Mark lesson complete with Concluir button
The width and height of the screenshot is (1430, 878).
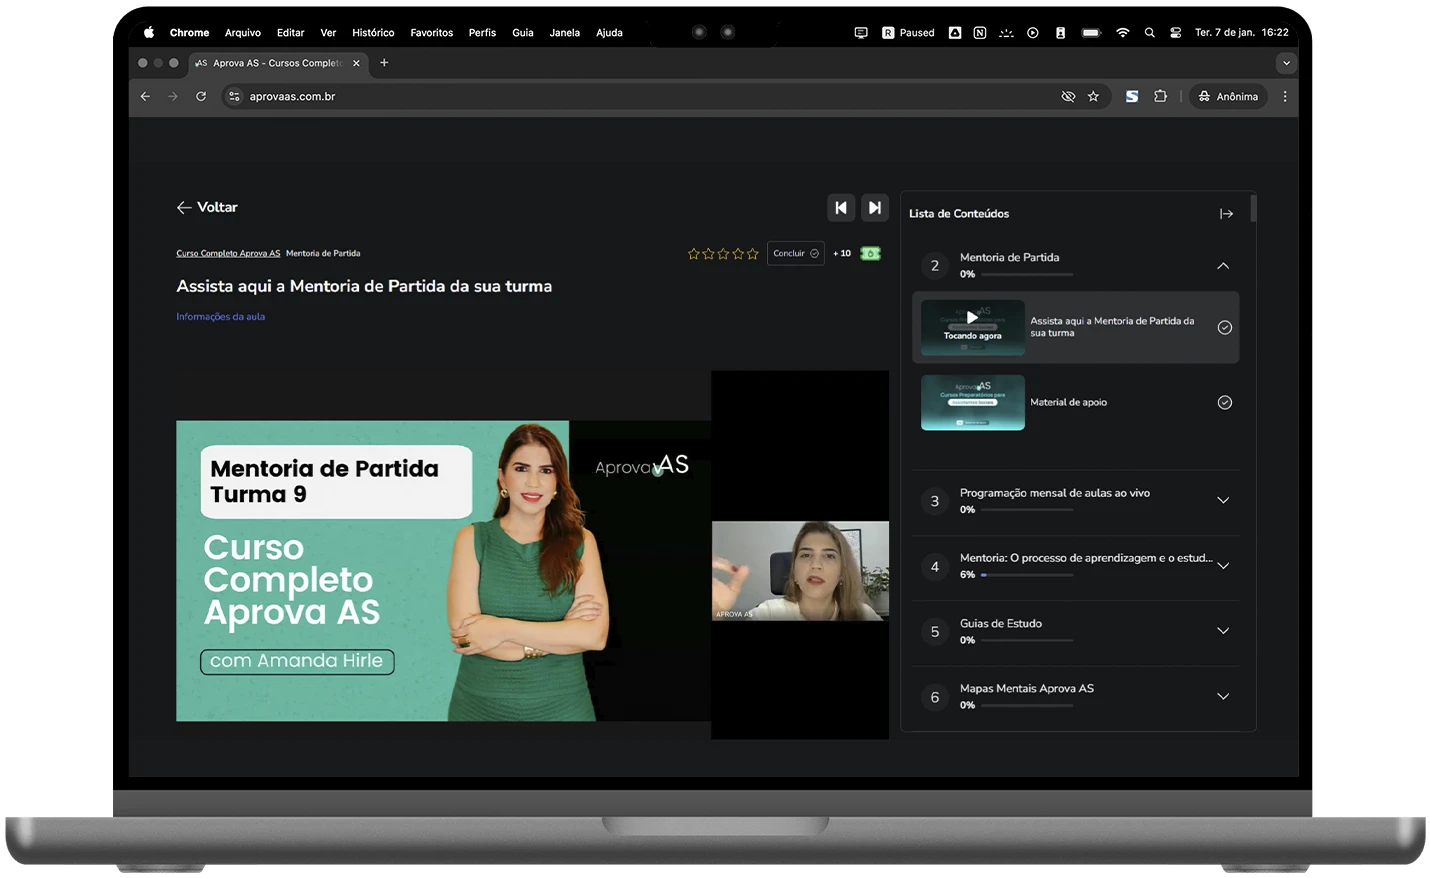tap(796, 254)
